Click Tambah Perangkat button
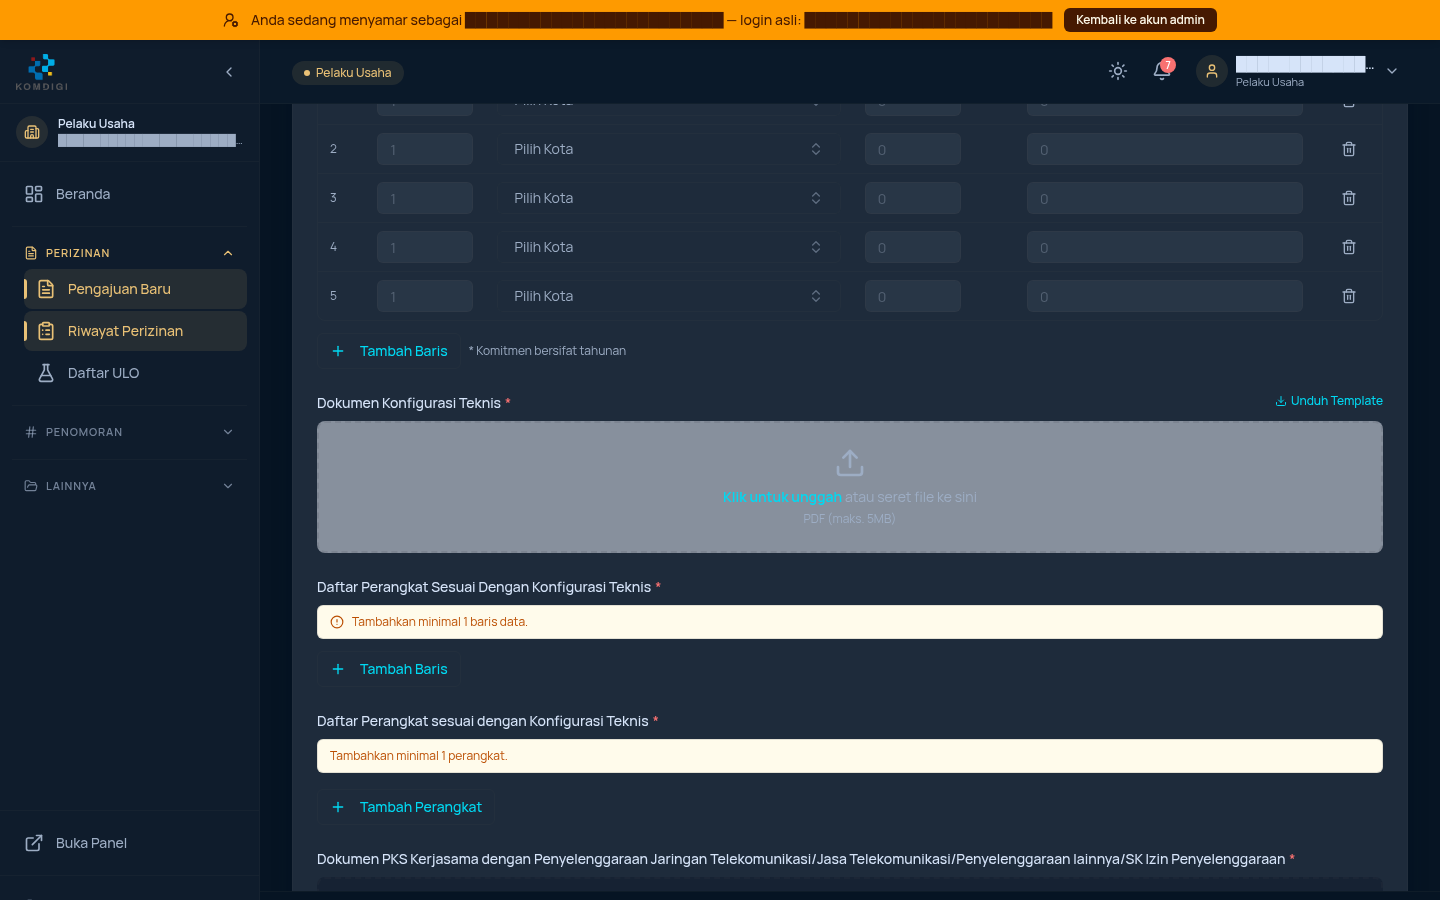This screenshot has width=1440, height=900. [x=405, y=807]
